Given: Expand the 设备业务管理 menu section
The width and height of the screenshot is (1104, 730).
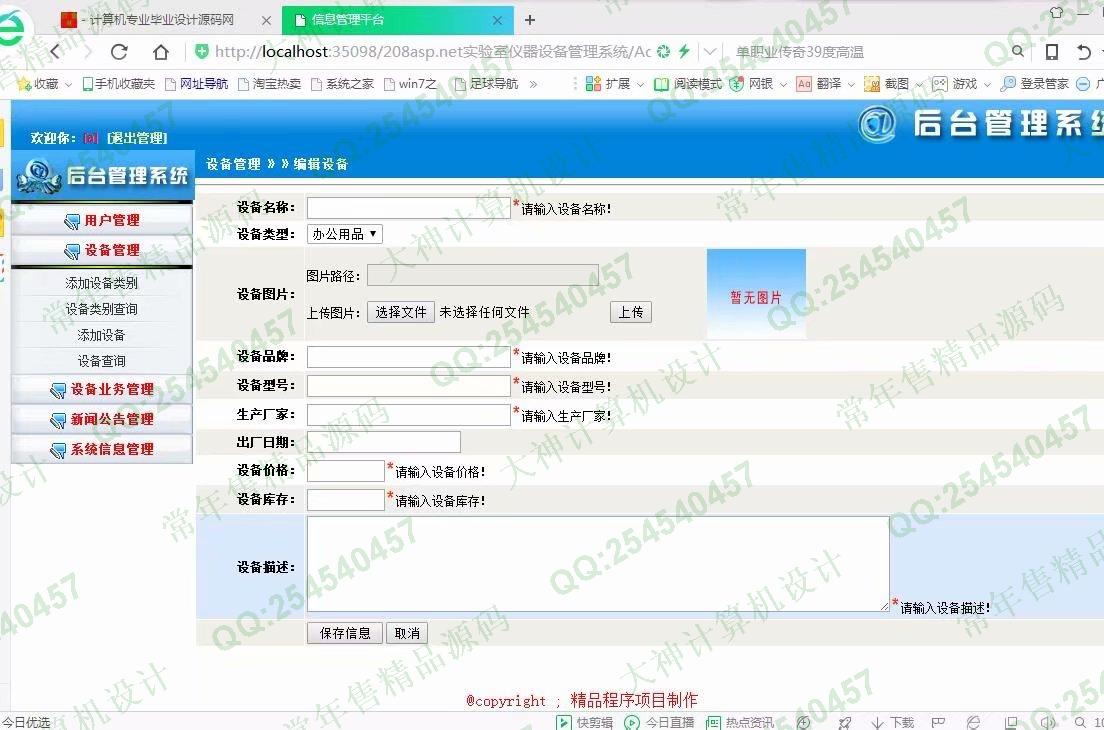Looking at the screenshot, I should point(102,389).
